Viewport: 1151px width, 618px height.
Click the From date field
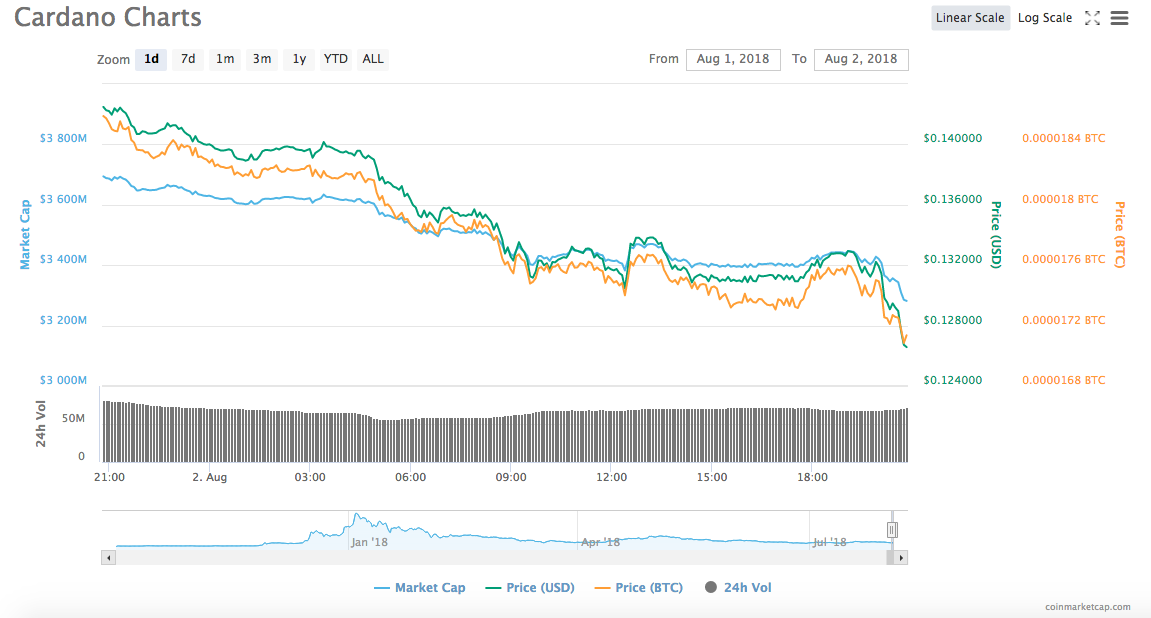point(733,59)
